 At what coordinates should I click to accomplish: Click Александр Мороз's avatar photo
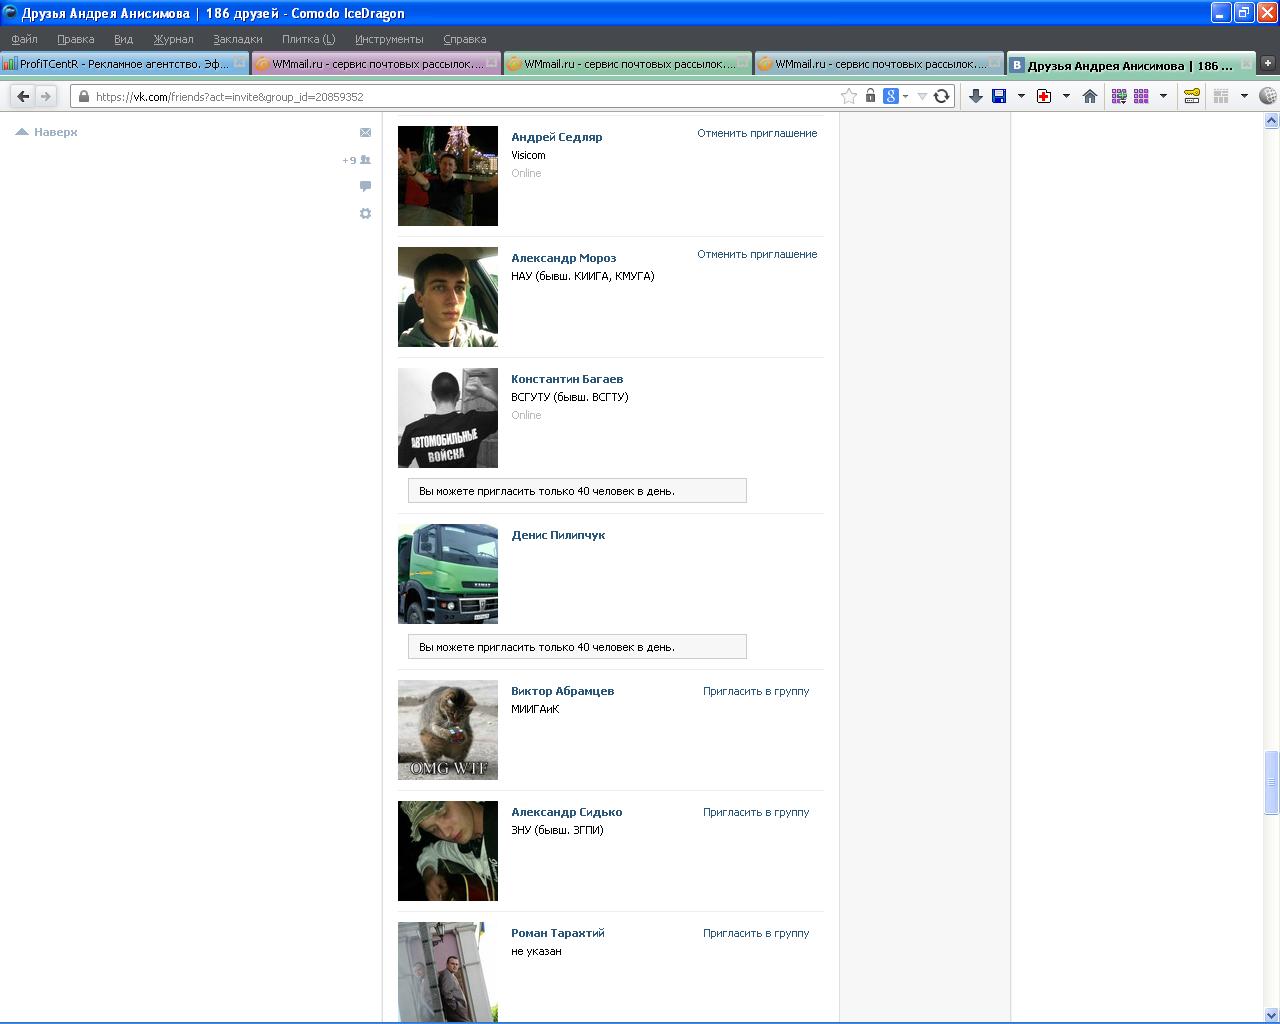point(448,297)
